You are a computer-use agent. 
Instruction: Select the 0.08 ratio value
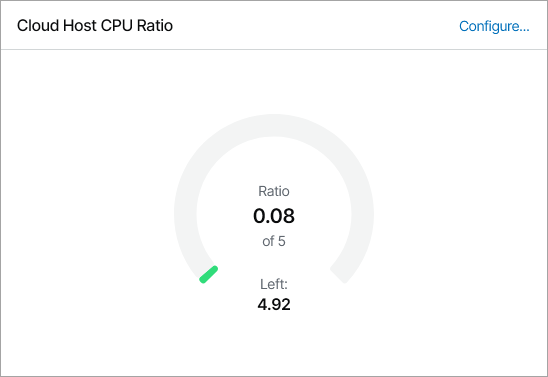(274, 216)
